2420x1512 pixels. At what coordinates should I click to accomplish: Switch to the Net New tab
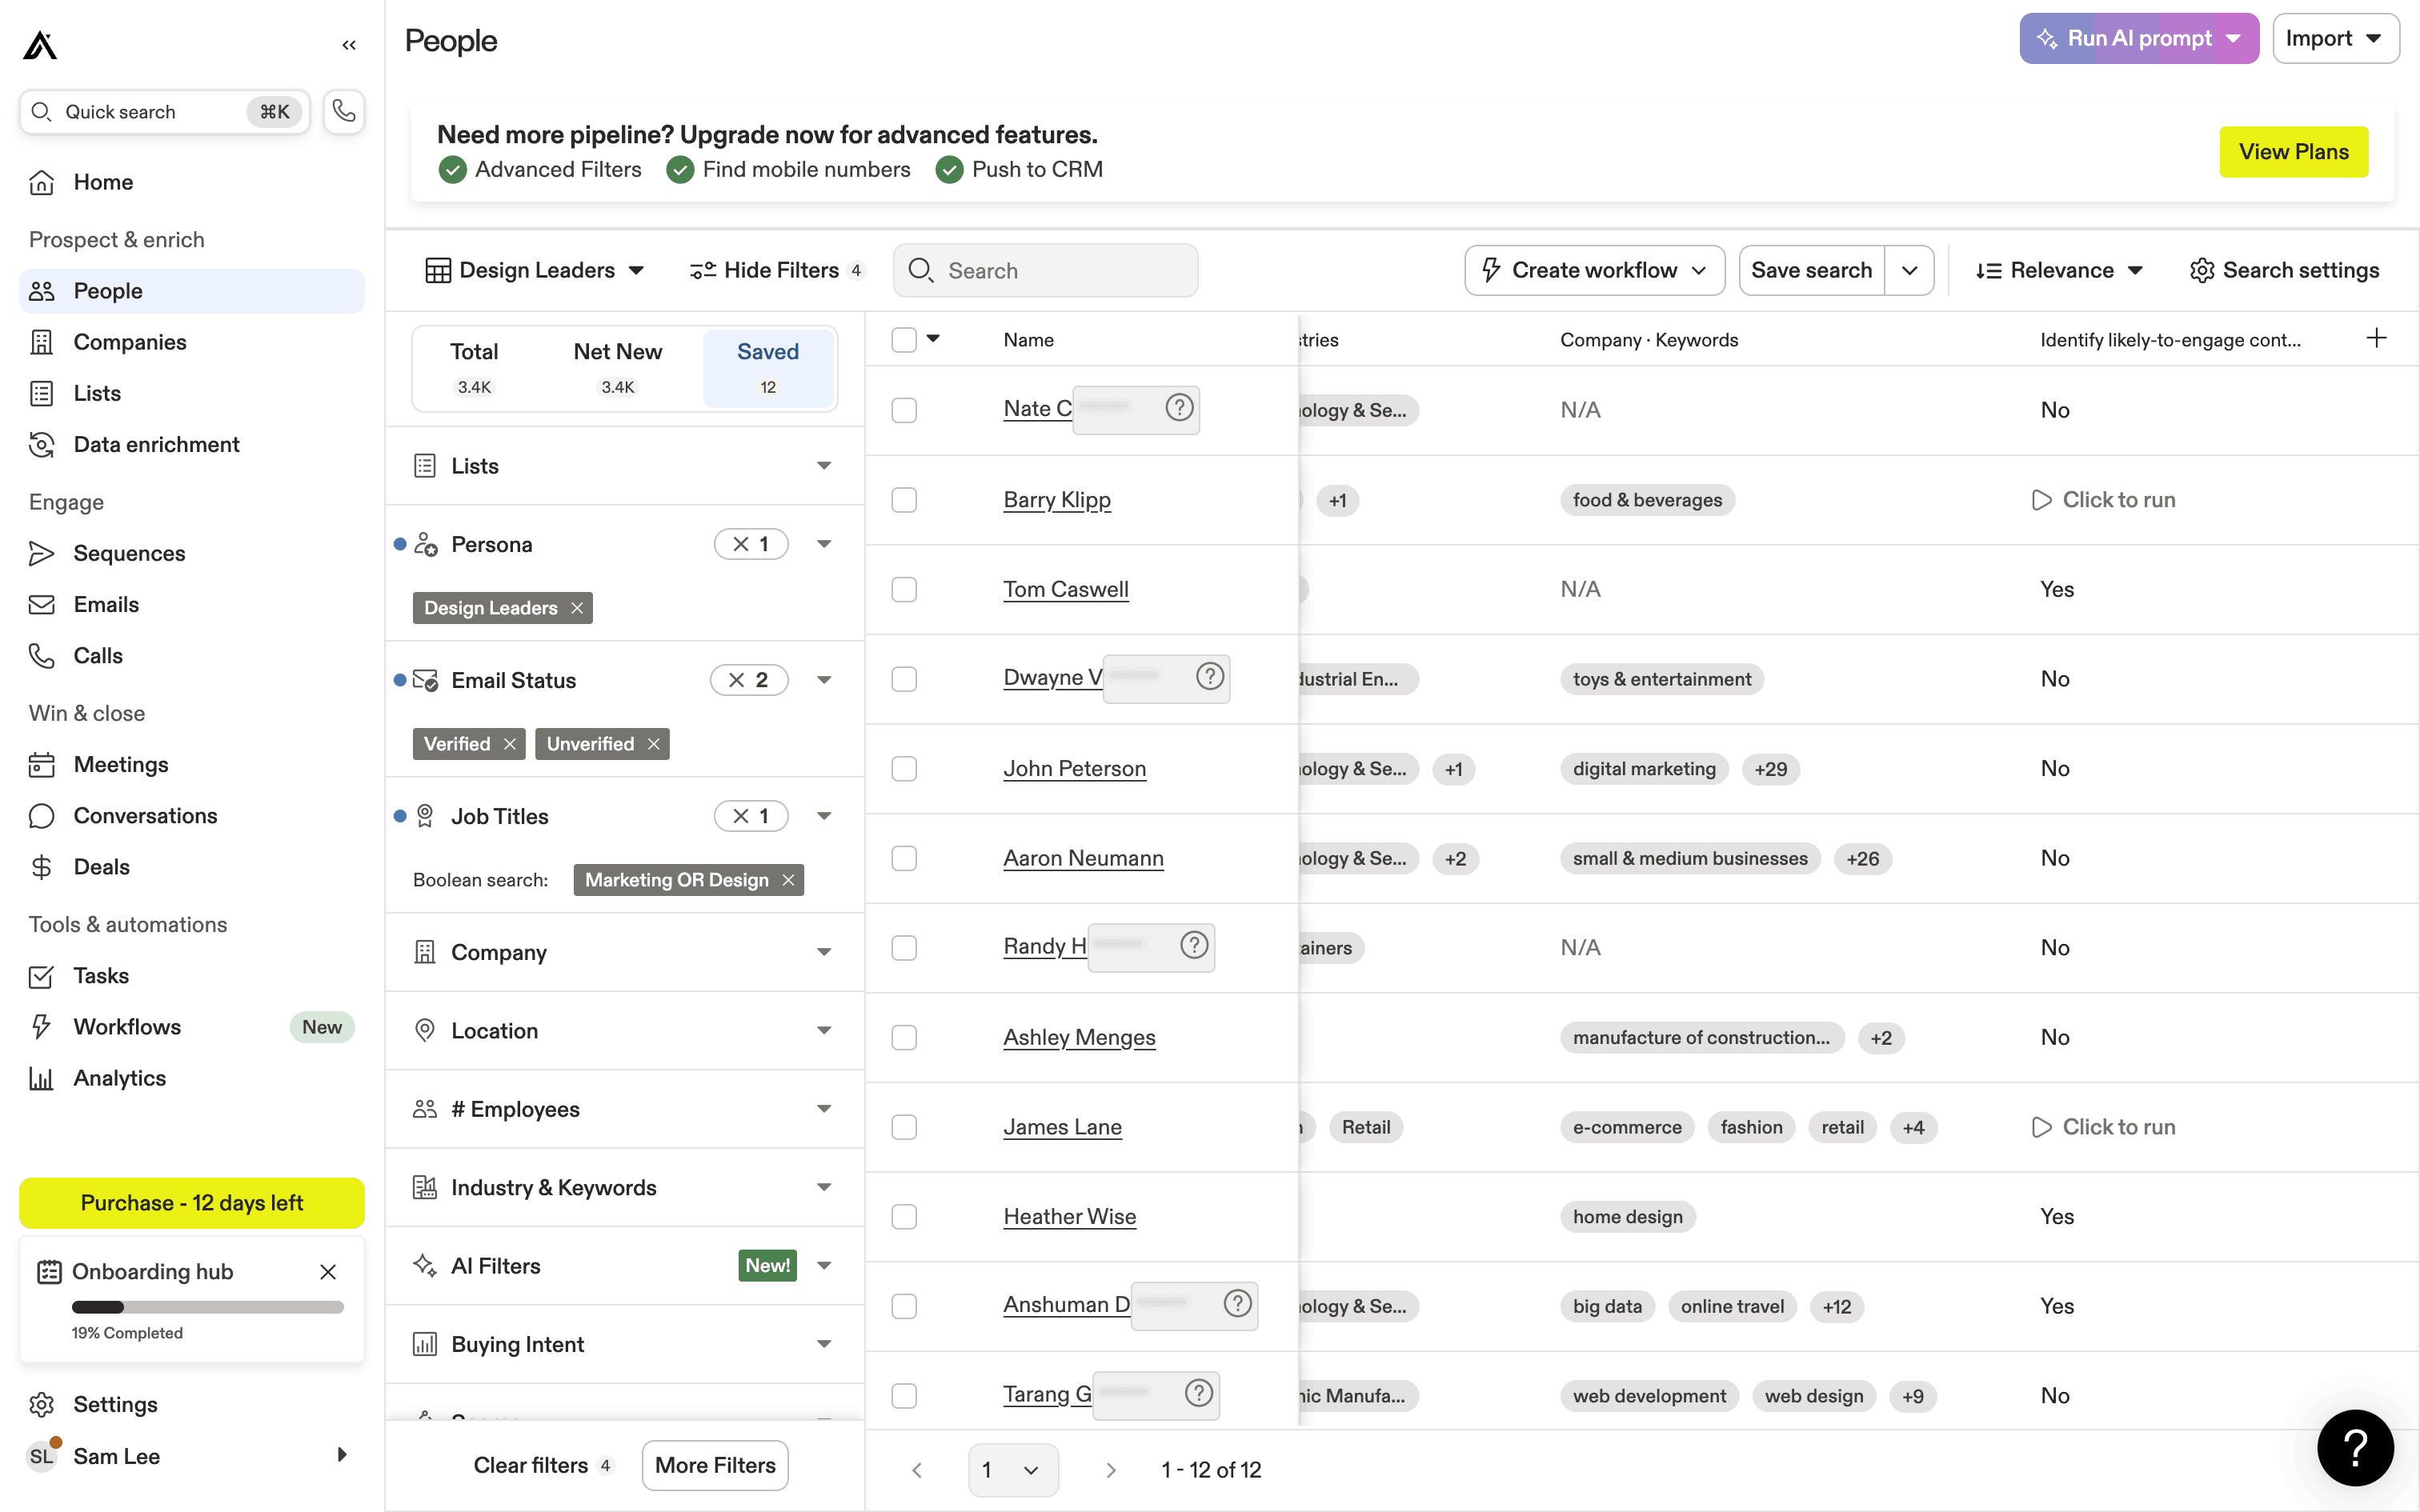pos(617,366)
